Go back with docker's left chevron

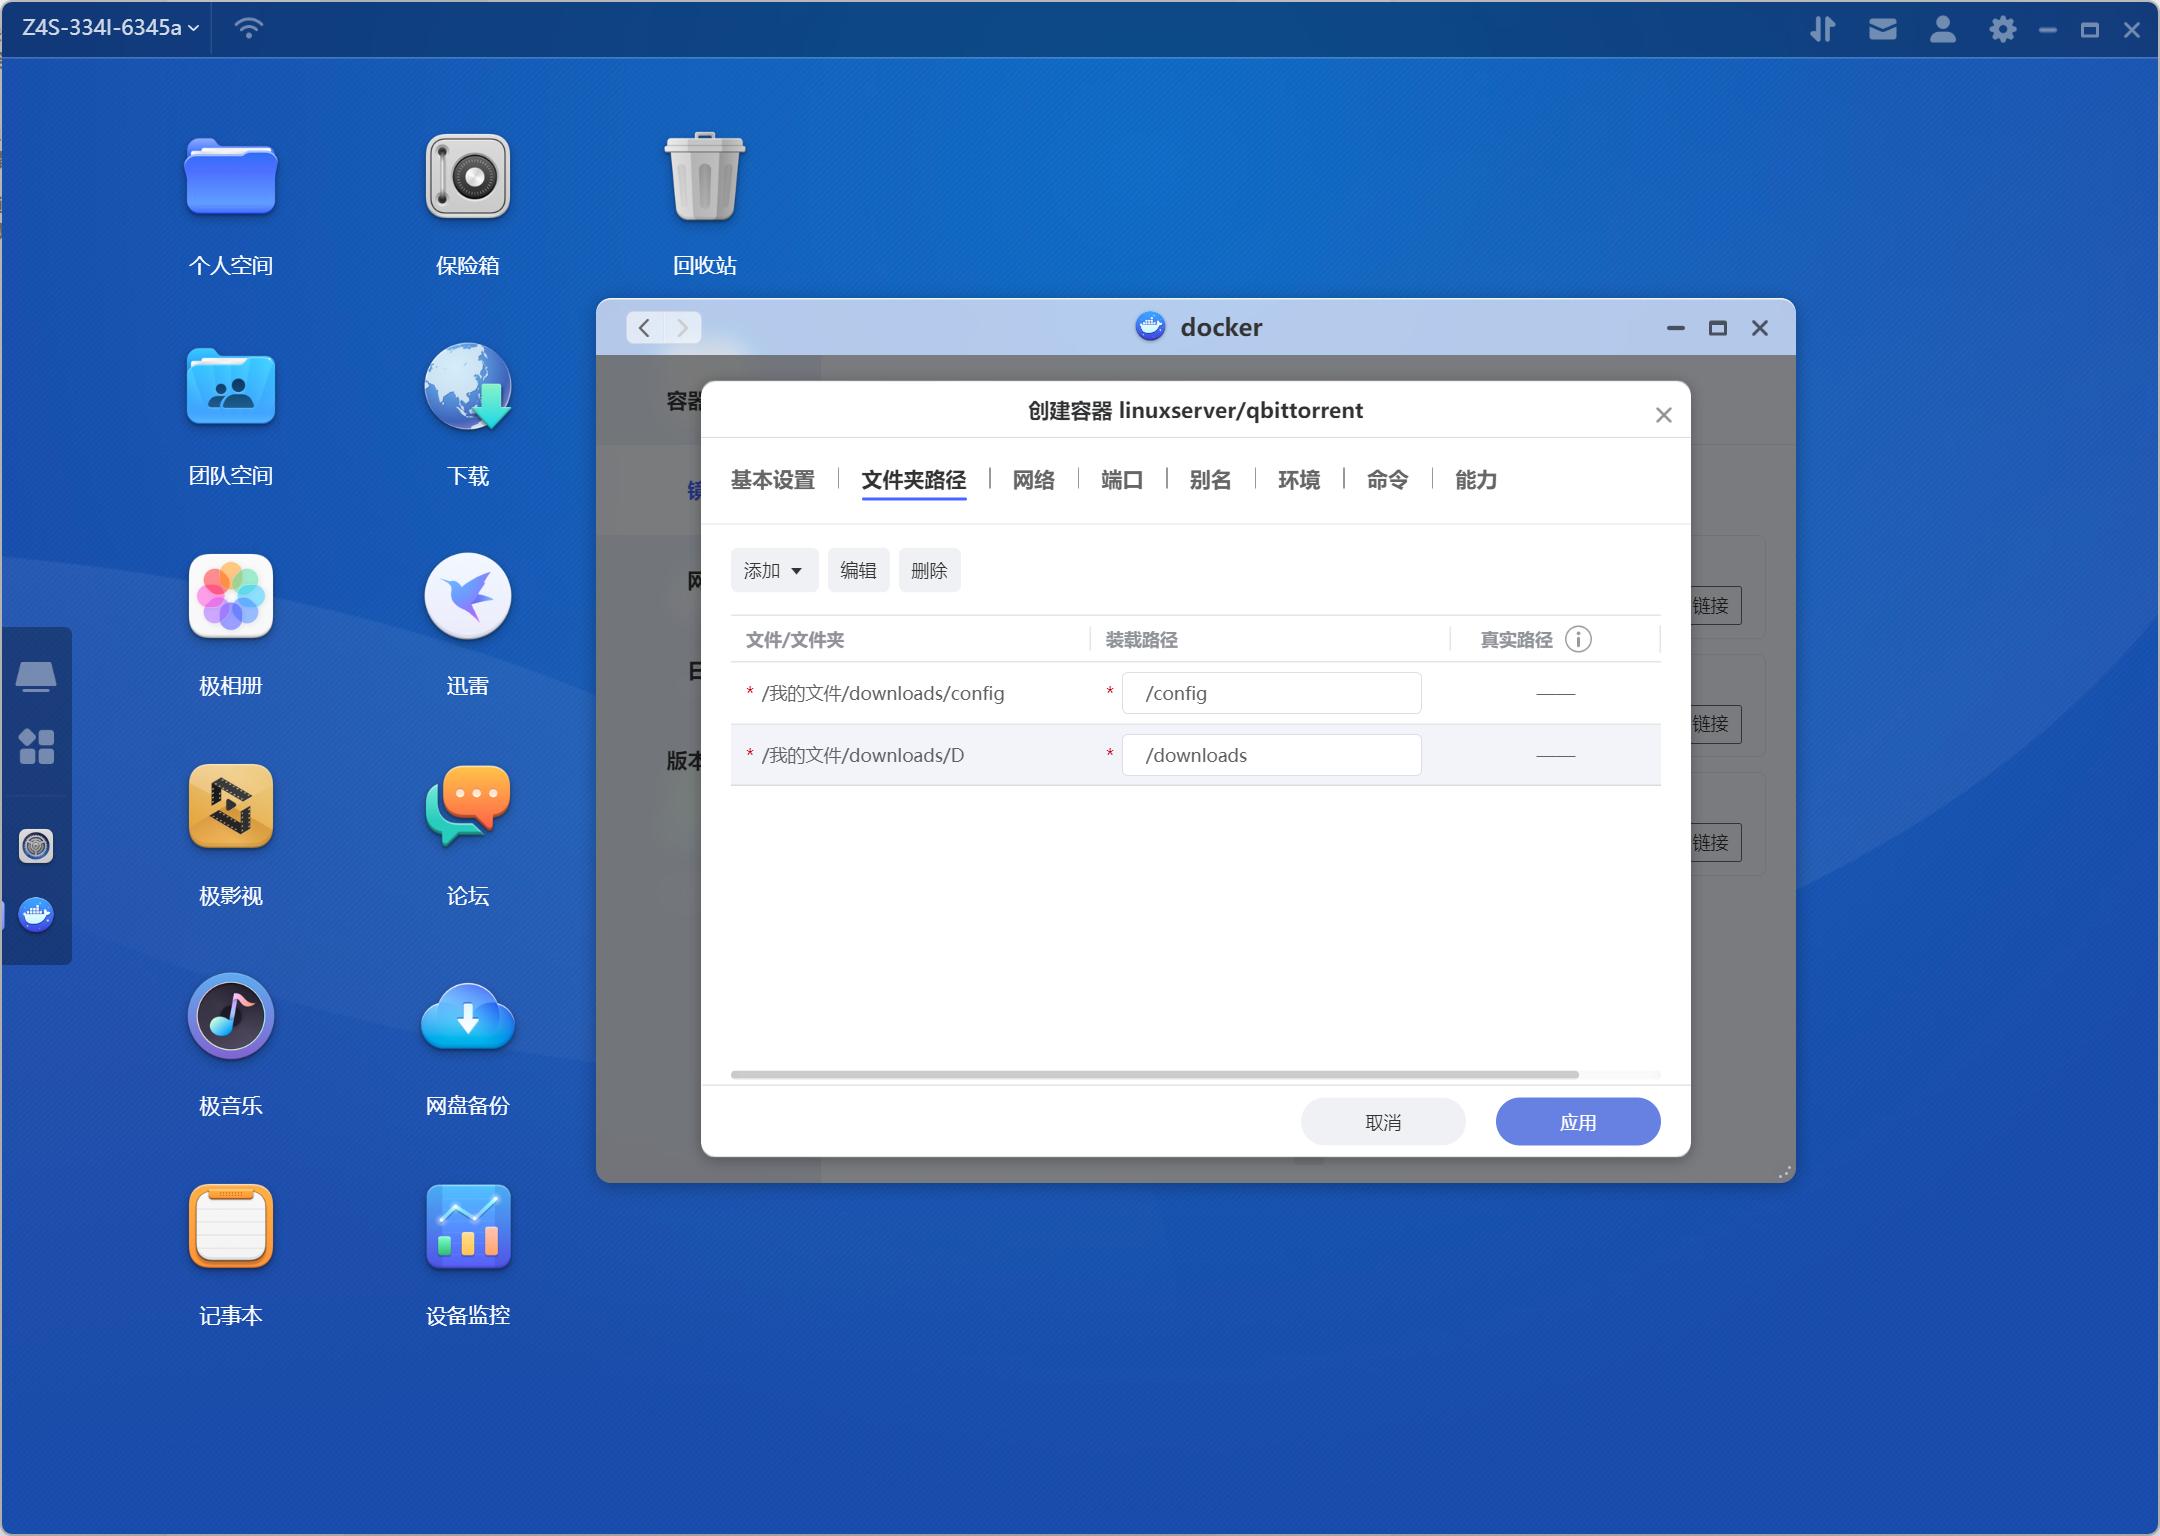pos(645,328)
